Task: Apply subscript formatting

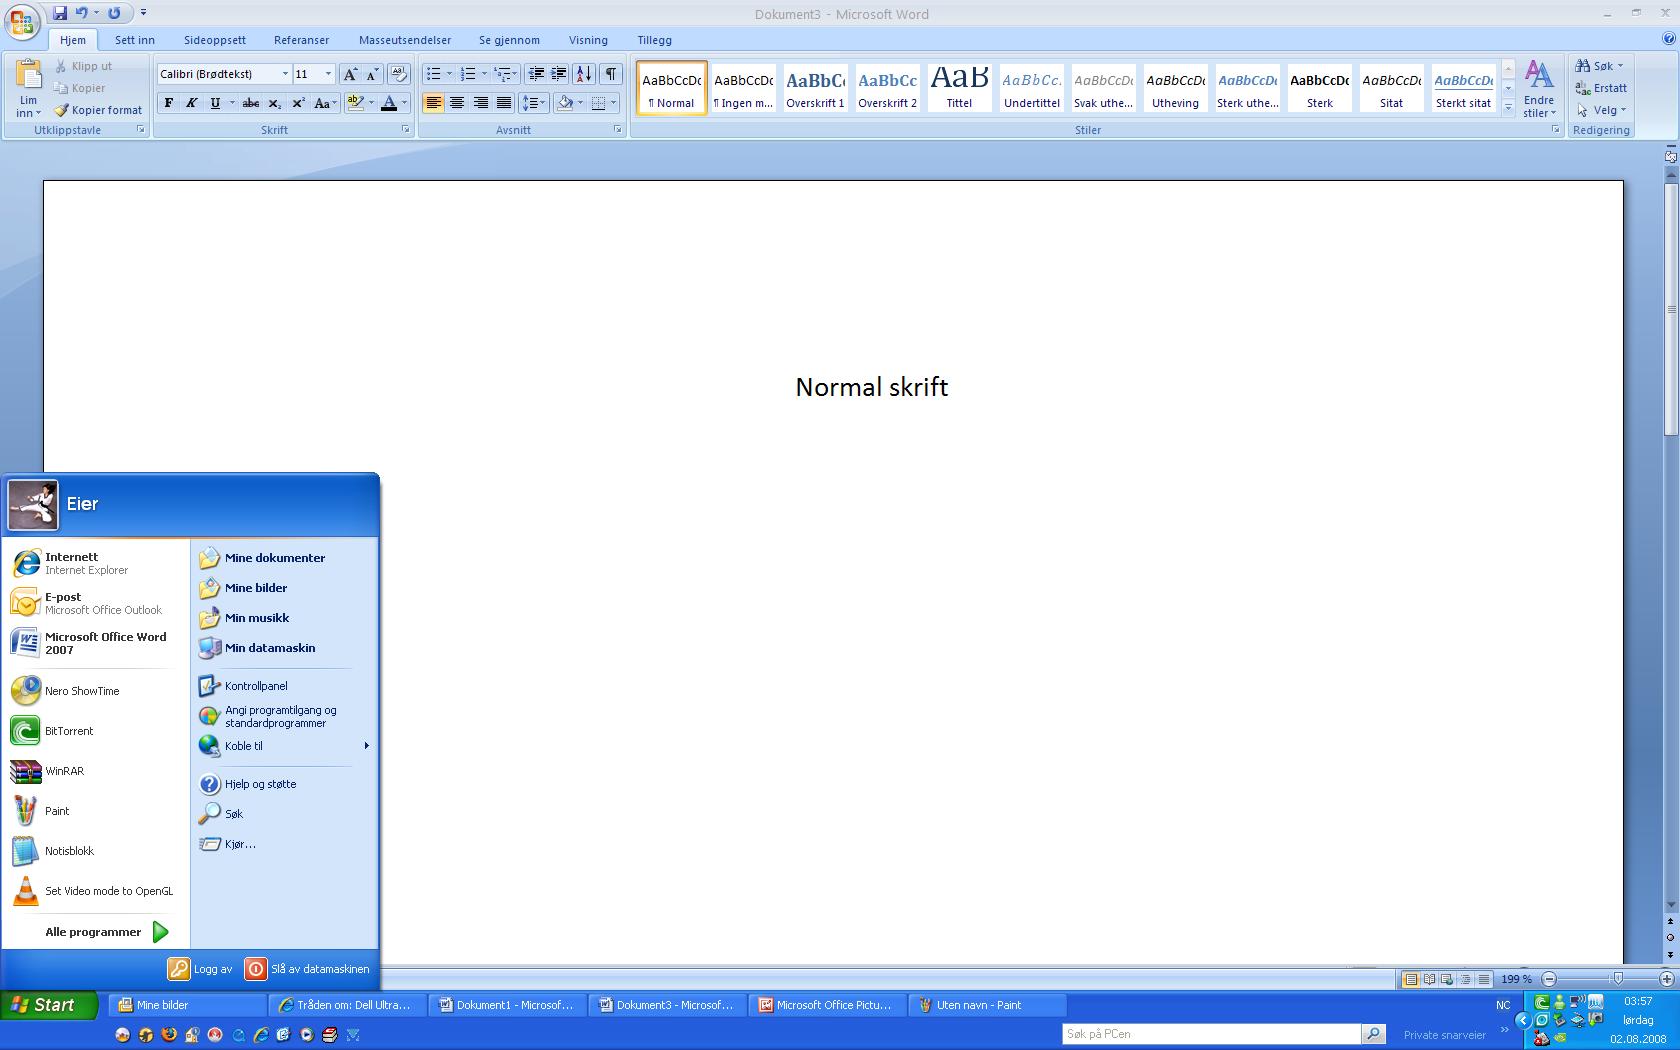Action: tap(275, 103)
